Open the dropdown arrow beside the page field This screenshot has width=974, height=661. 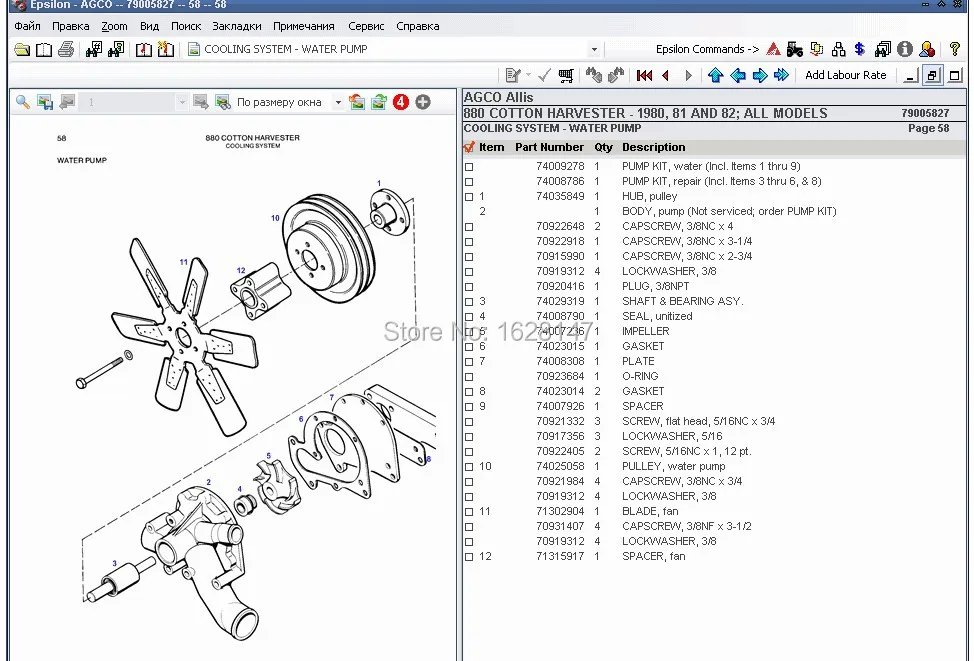[181, 101]
